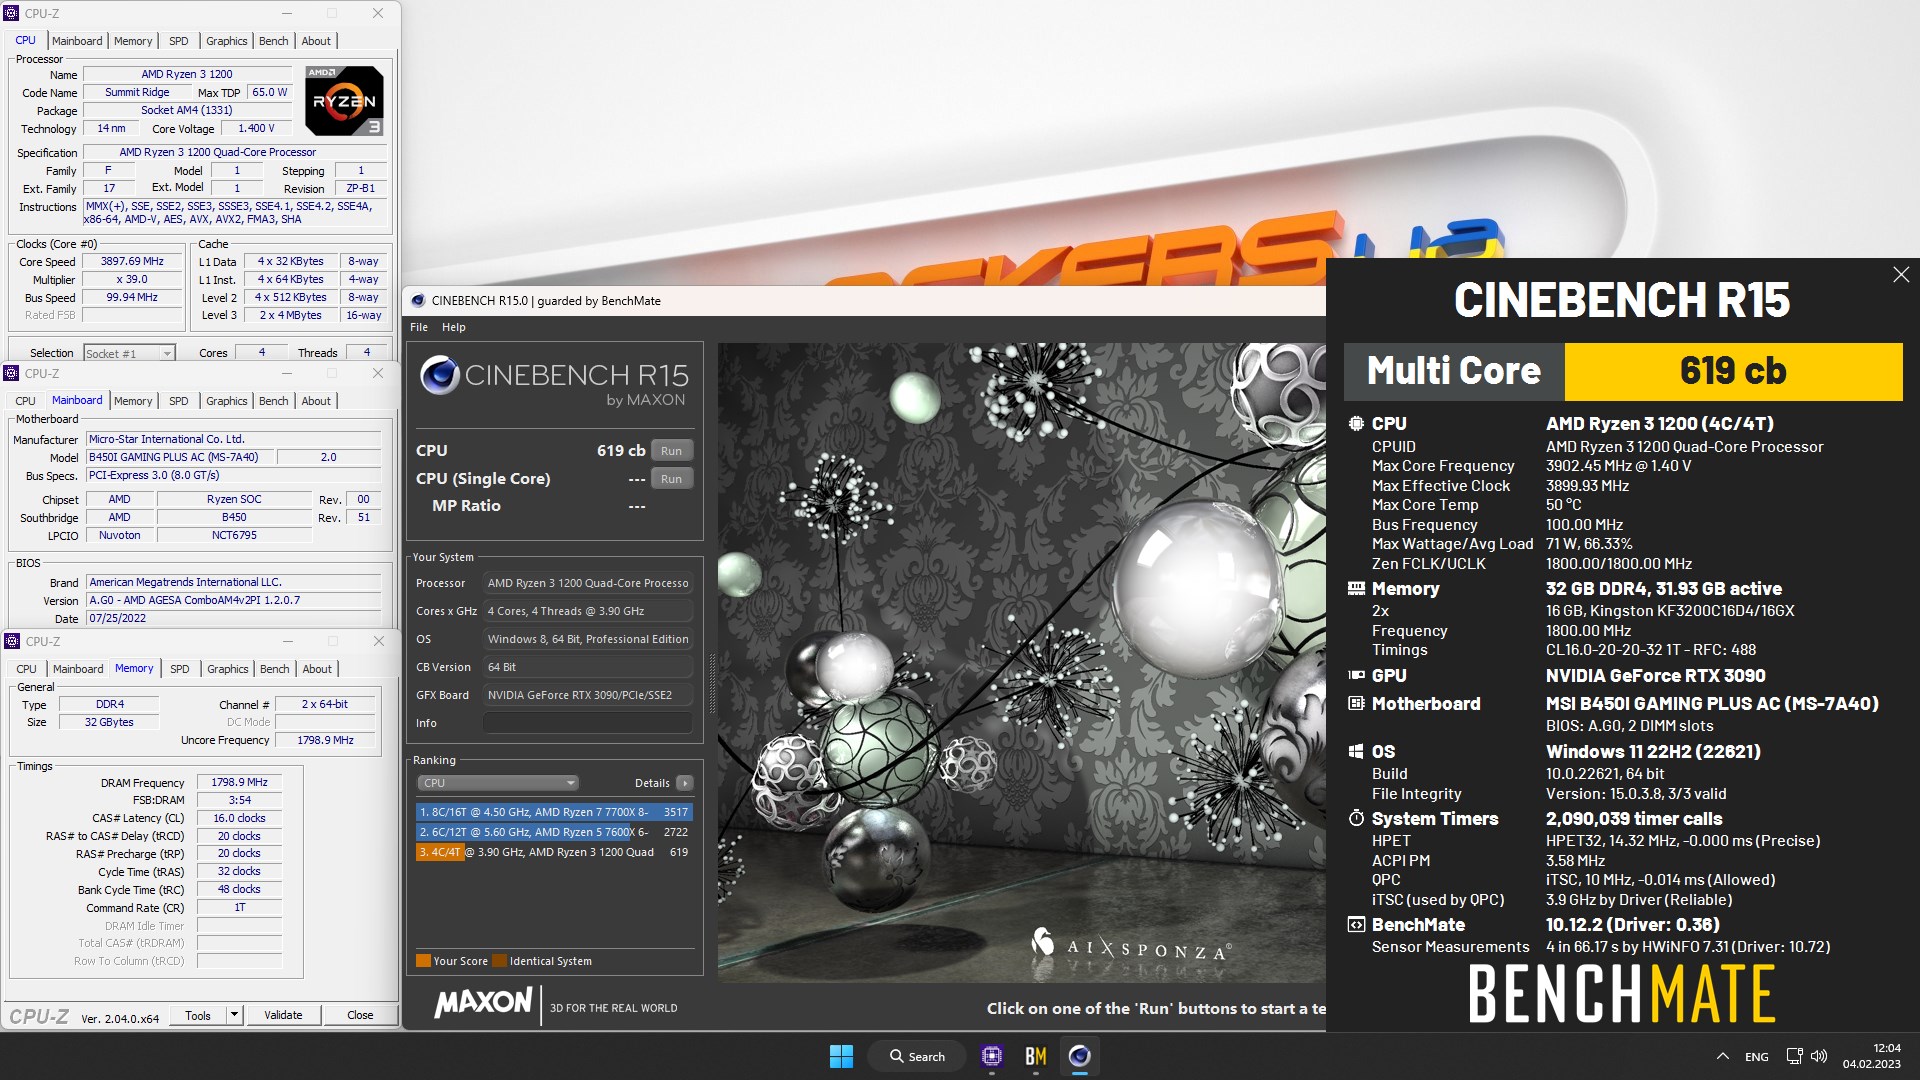The height and width of the screenshot is (1080, 1920).
Task: Show hidden tray icons chevron
Action: [x=1722, y=1056]
